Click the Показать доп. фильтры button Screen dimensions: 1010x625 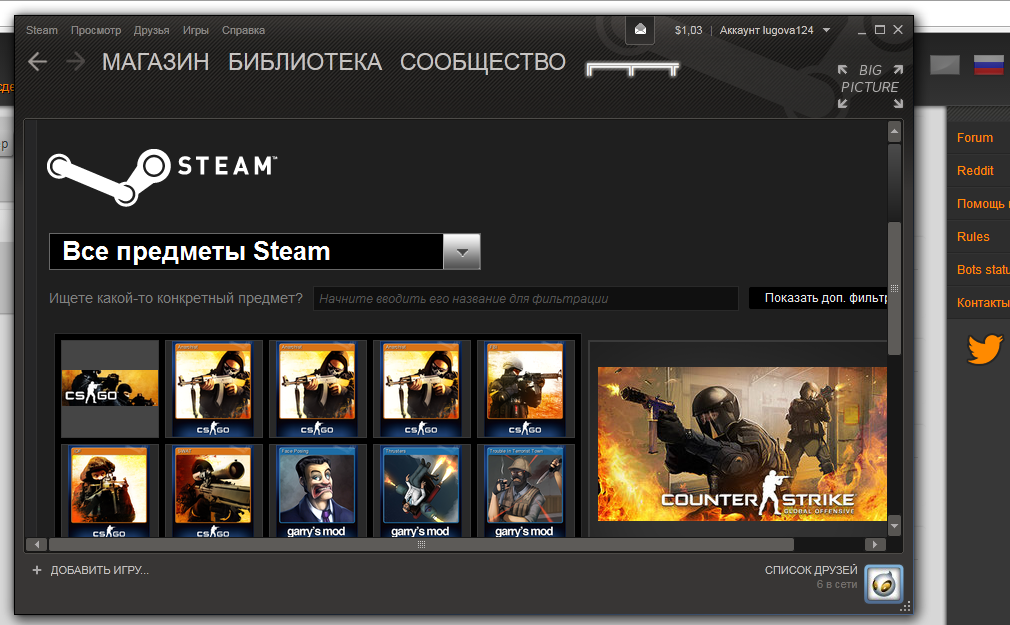tap(818, 298)
